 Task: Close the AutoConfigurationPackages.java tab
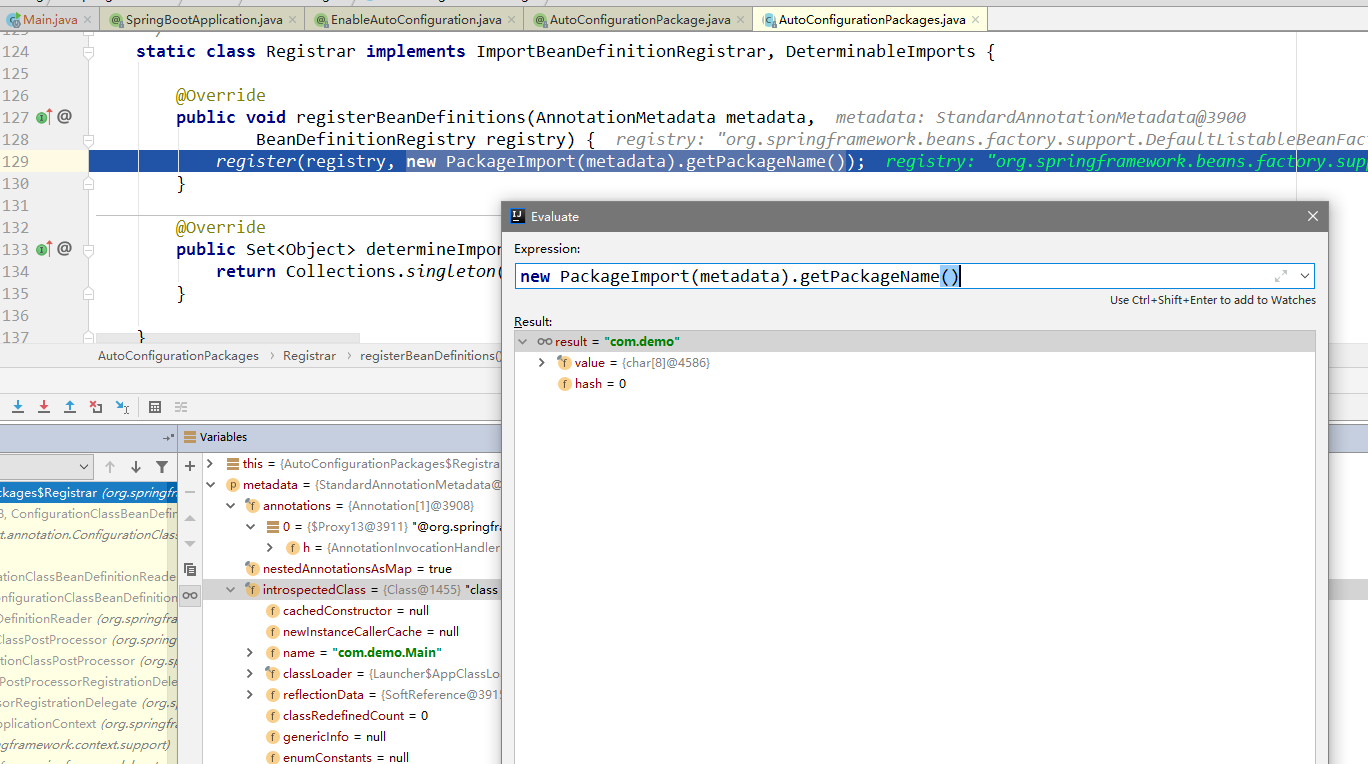[975, 19]
